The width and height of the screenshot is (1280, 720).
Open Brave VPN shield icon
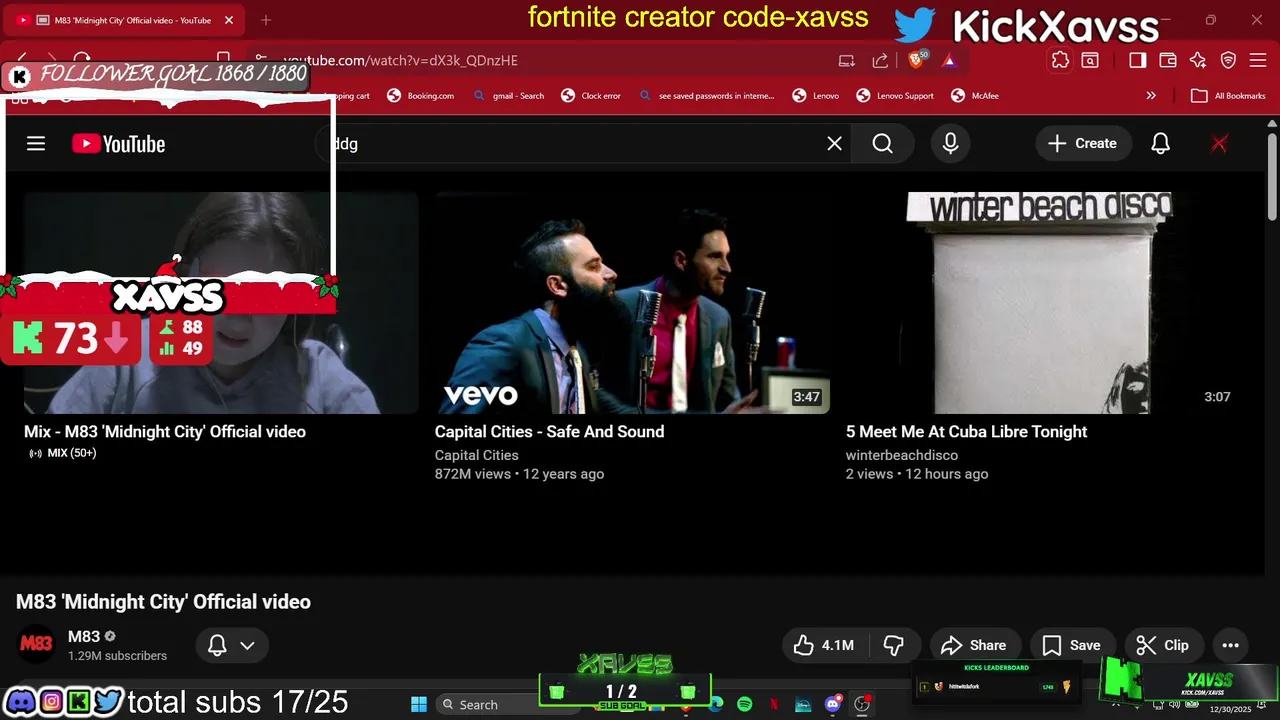pos(1228,60)
